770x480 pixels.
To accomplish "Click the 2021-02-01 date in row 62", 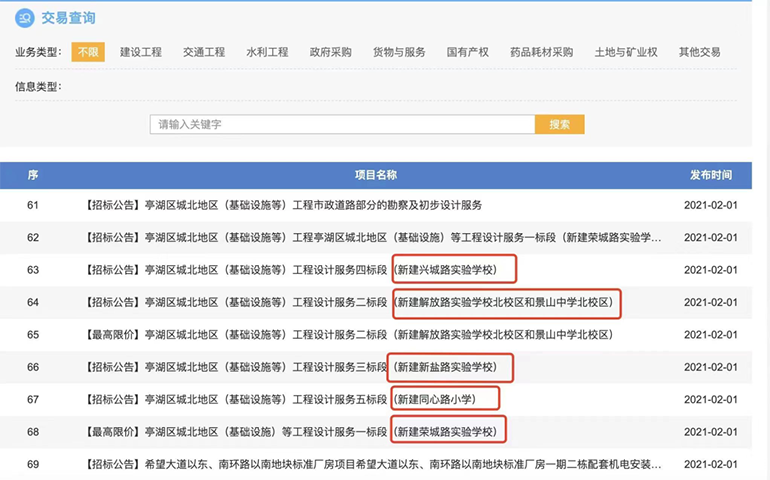I will tap(711, 238).
